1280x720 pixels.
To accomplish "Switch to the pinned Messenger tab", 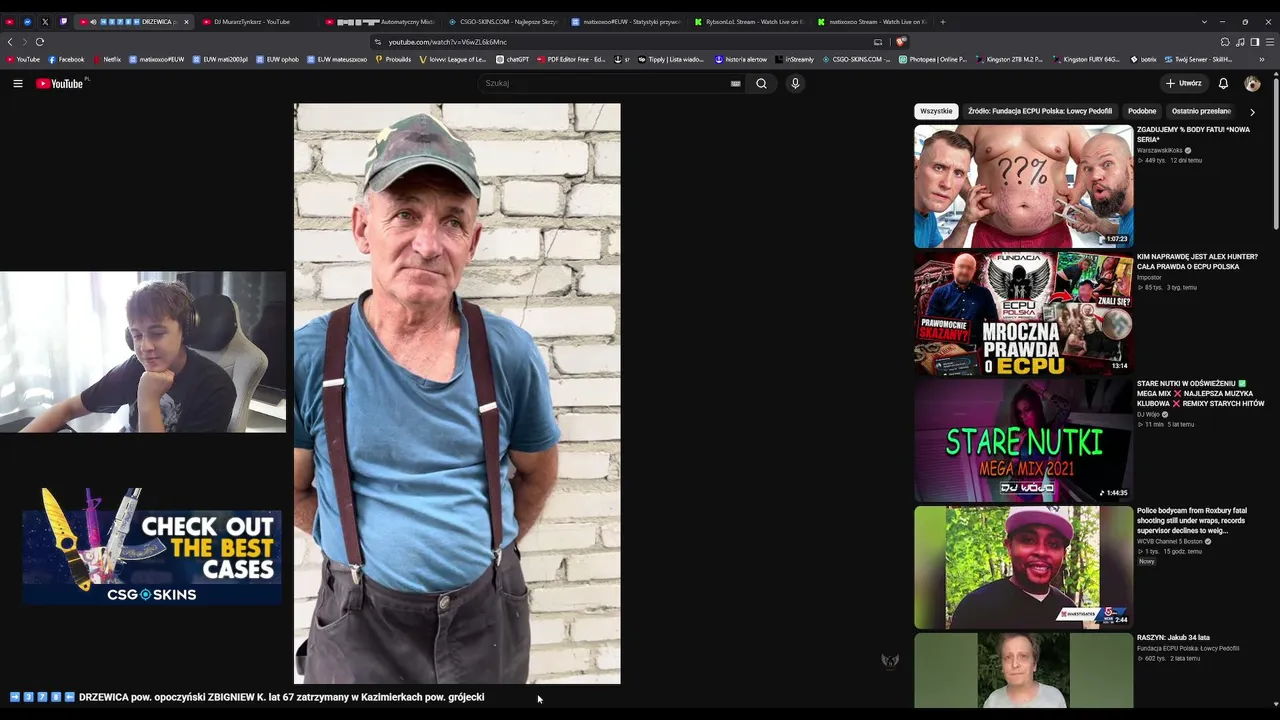I will (x=27, y=22).
